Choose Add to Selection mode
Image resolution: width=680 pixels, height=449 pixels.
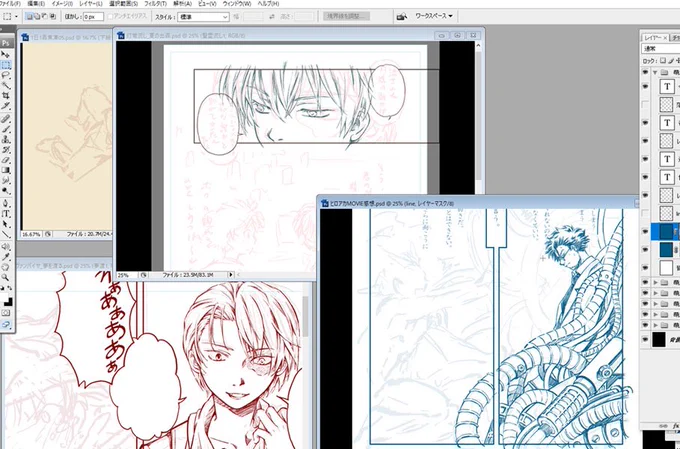[x=37, y=16]
